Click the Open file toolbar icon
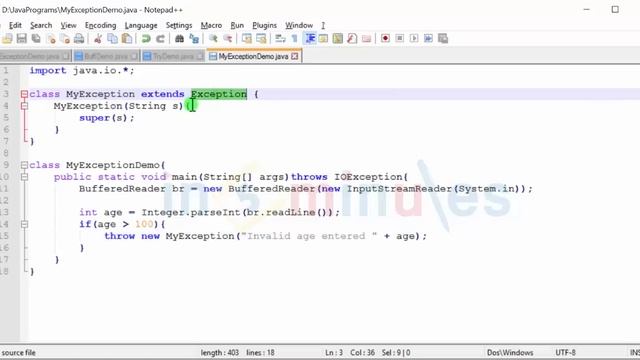This screenshot has height=360, width=640. click(7, 39)
